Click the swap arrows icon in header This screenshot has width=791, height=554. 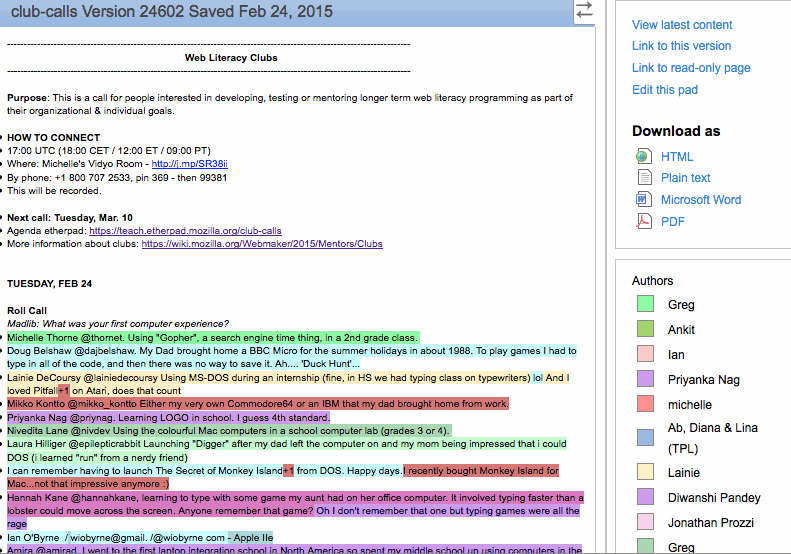[584, 11]
